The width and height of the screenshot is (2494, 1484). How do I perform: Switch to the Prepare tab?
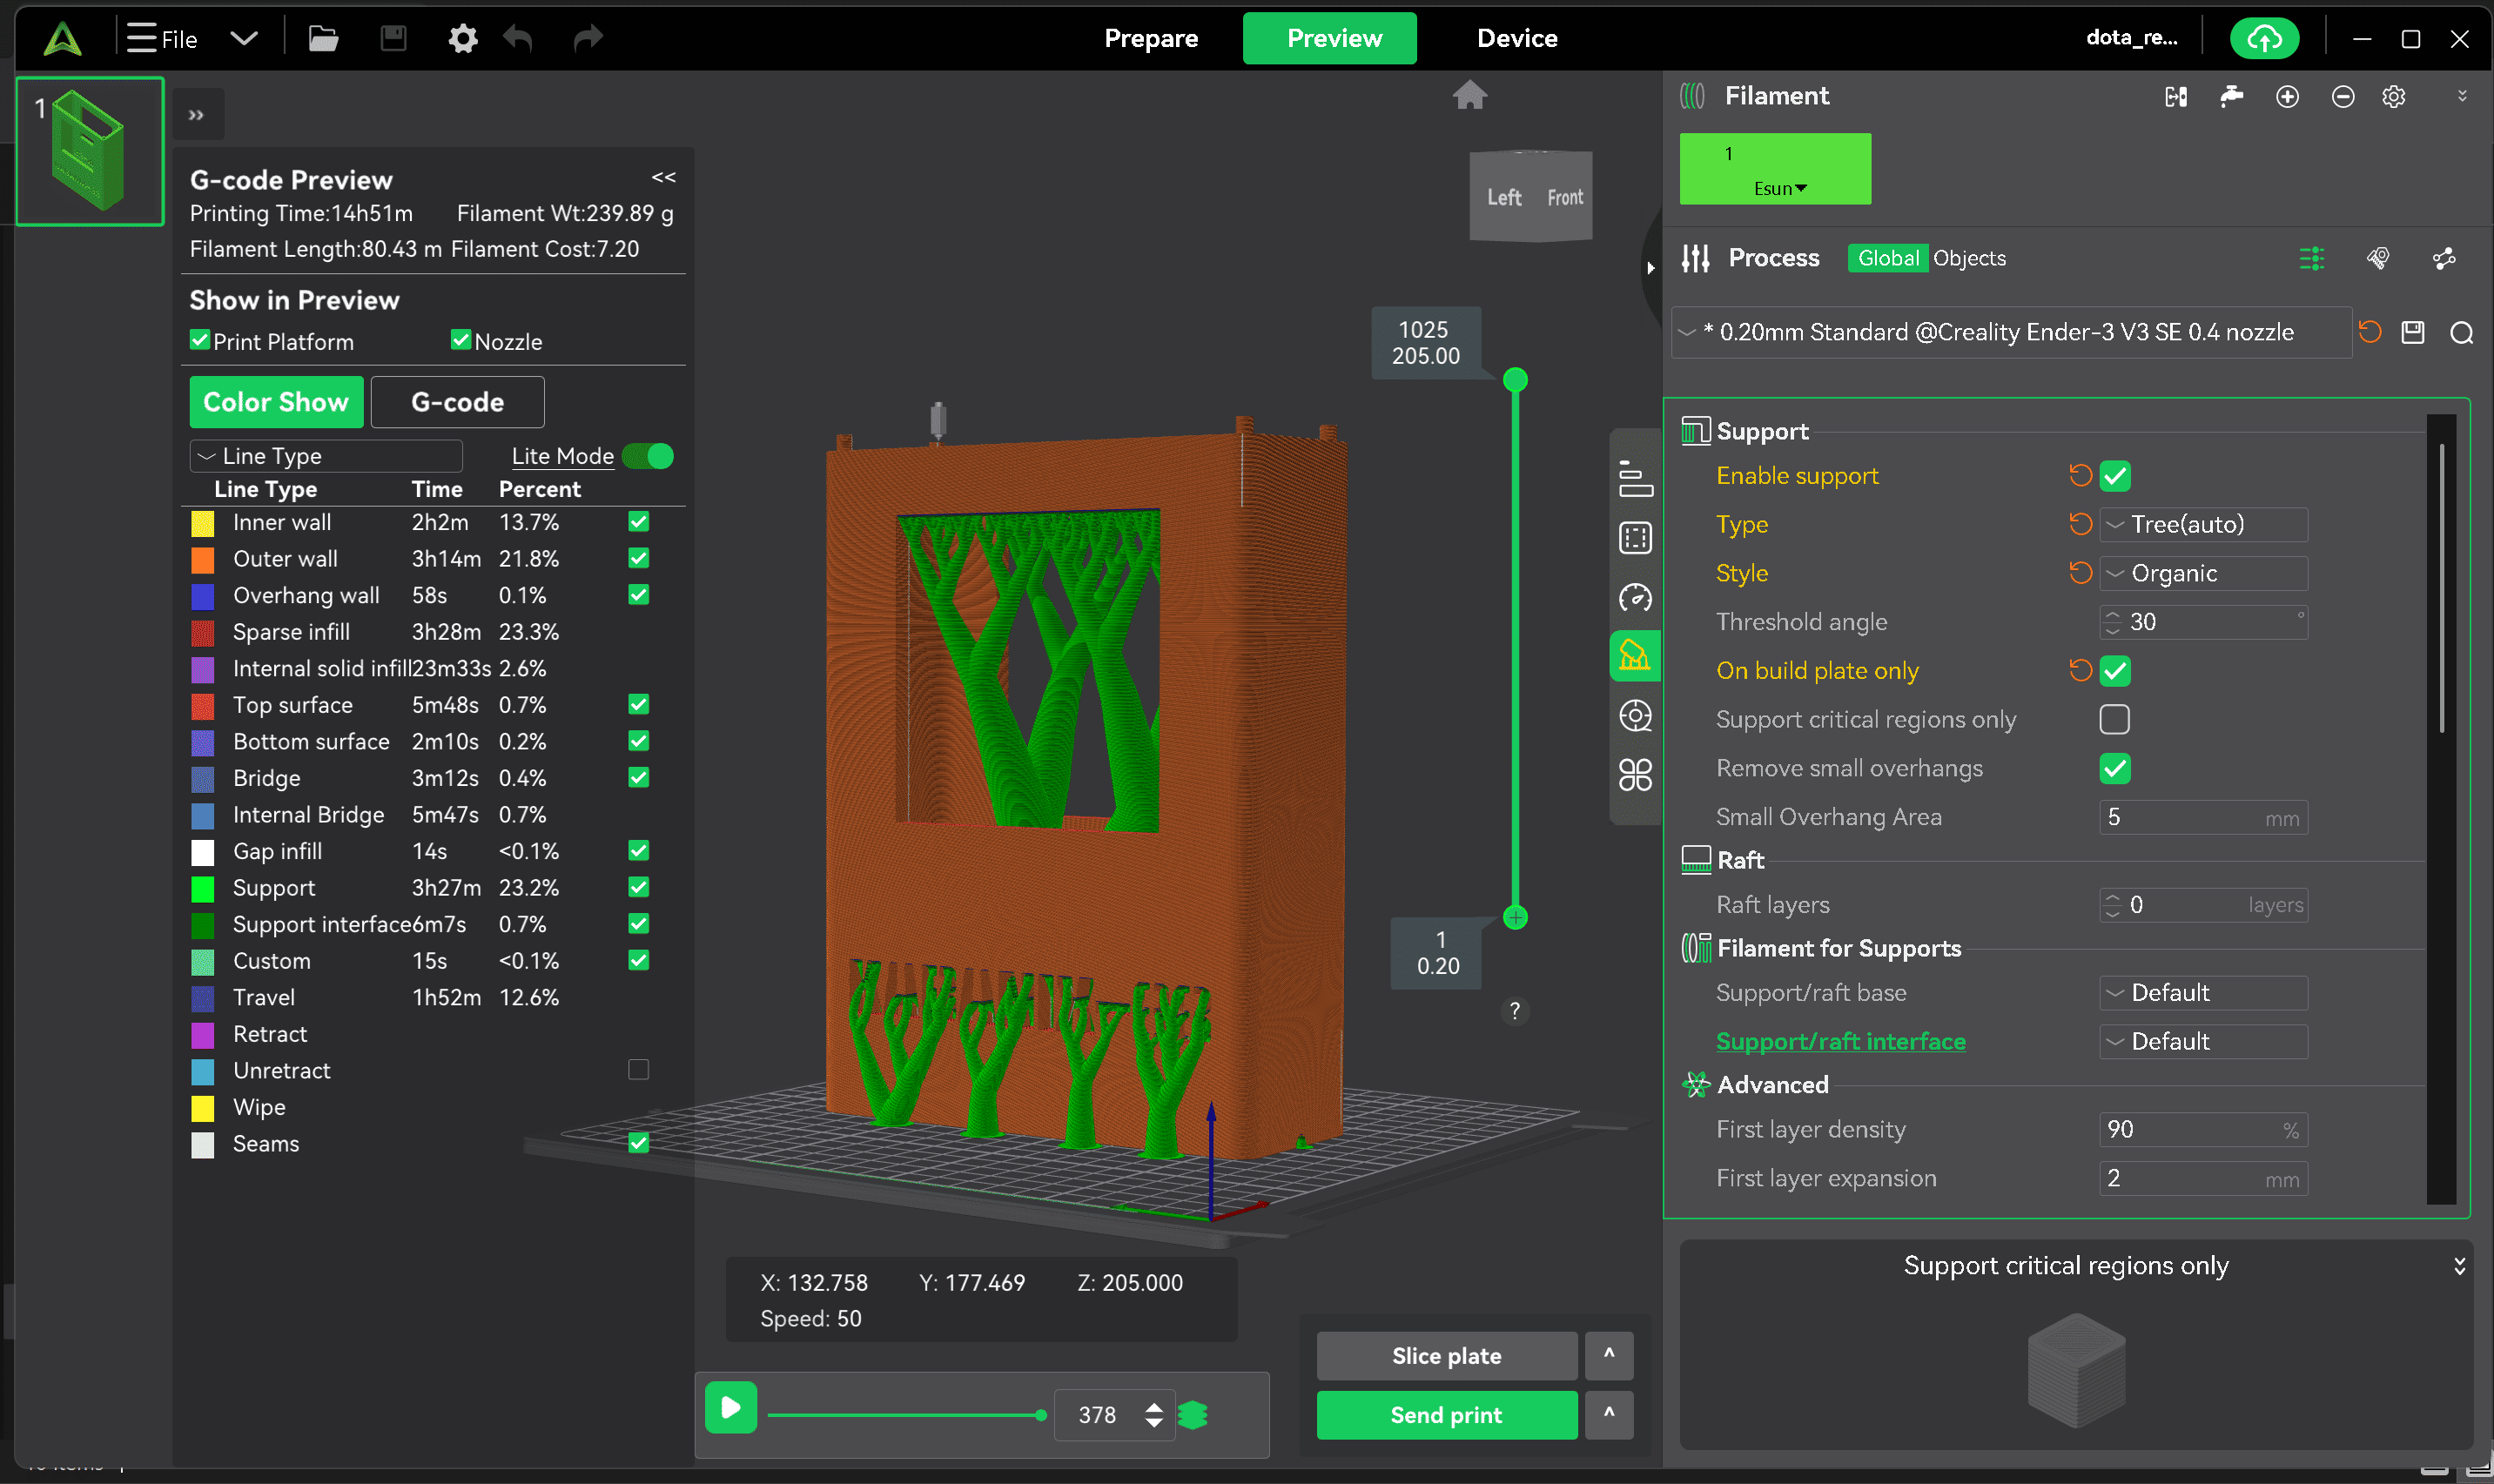click(x=1151, y=39)
